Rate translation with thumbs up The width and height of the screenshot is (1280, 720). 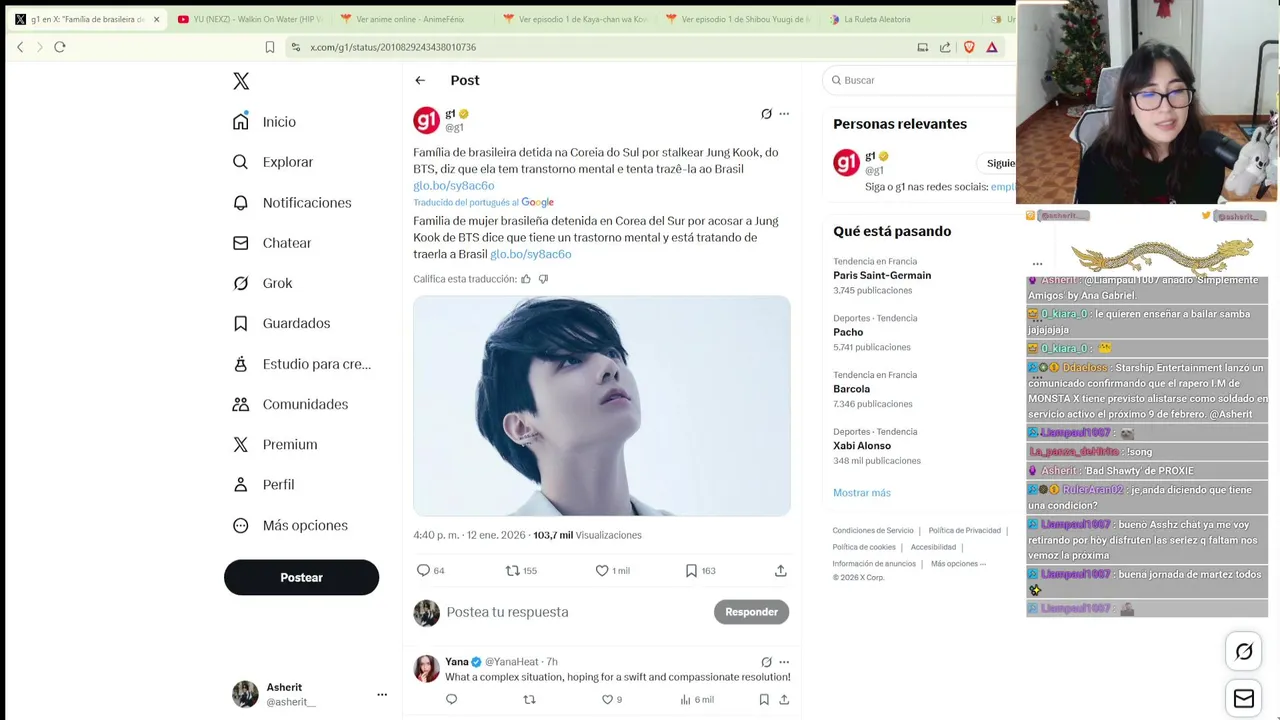[x=526, y=279]
